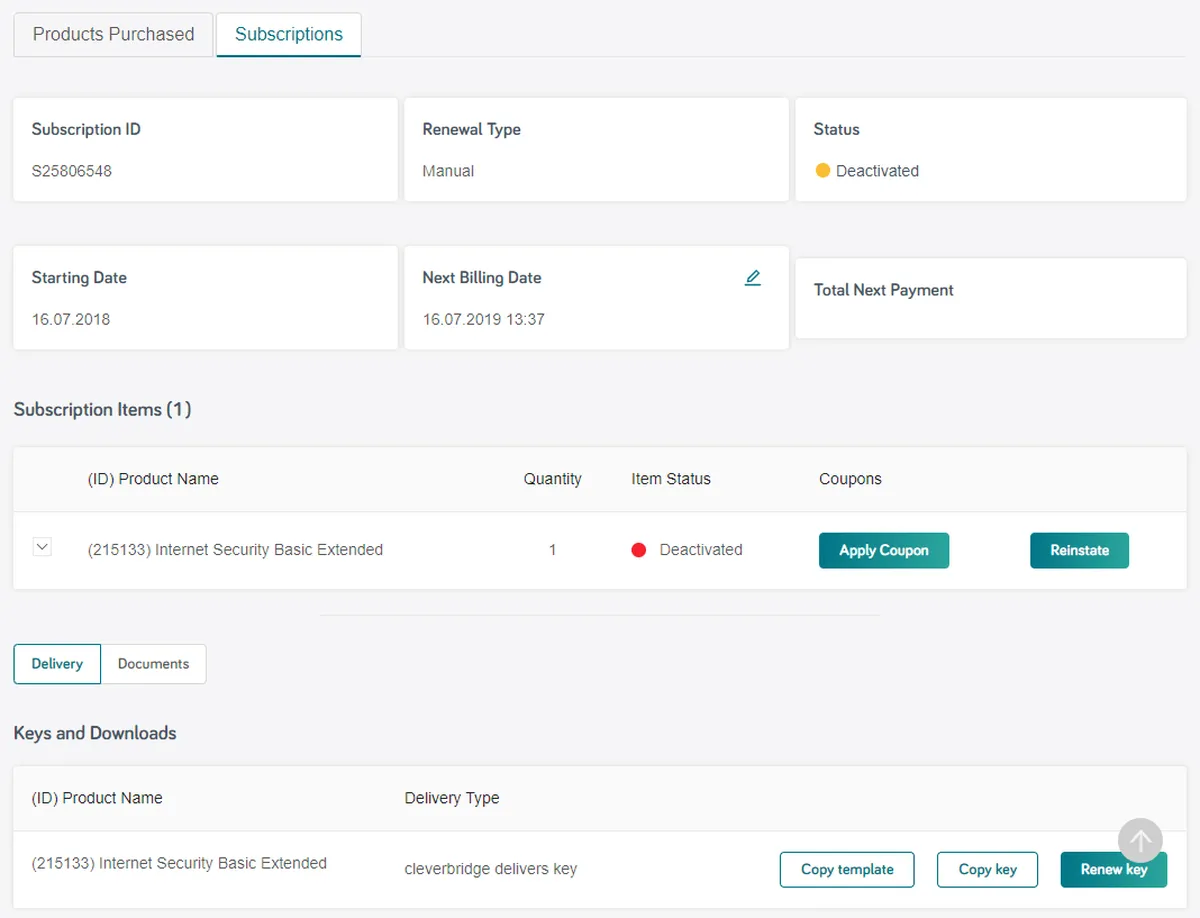Copy the key for Internet Security

(987, 869)
